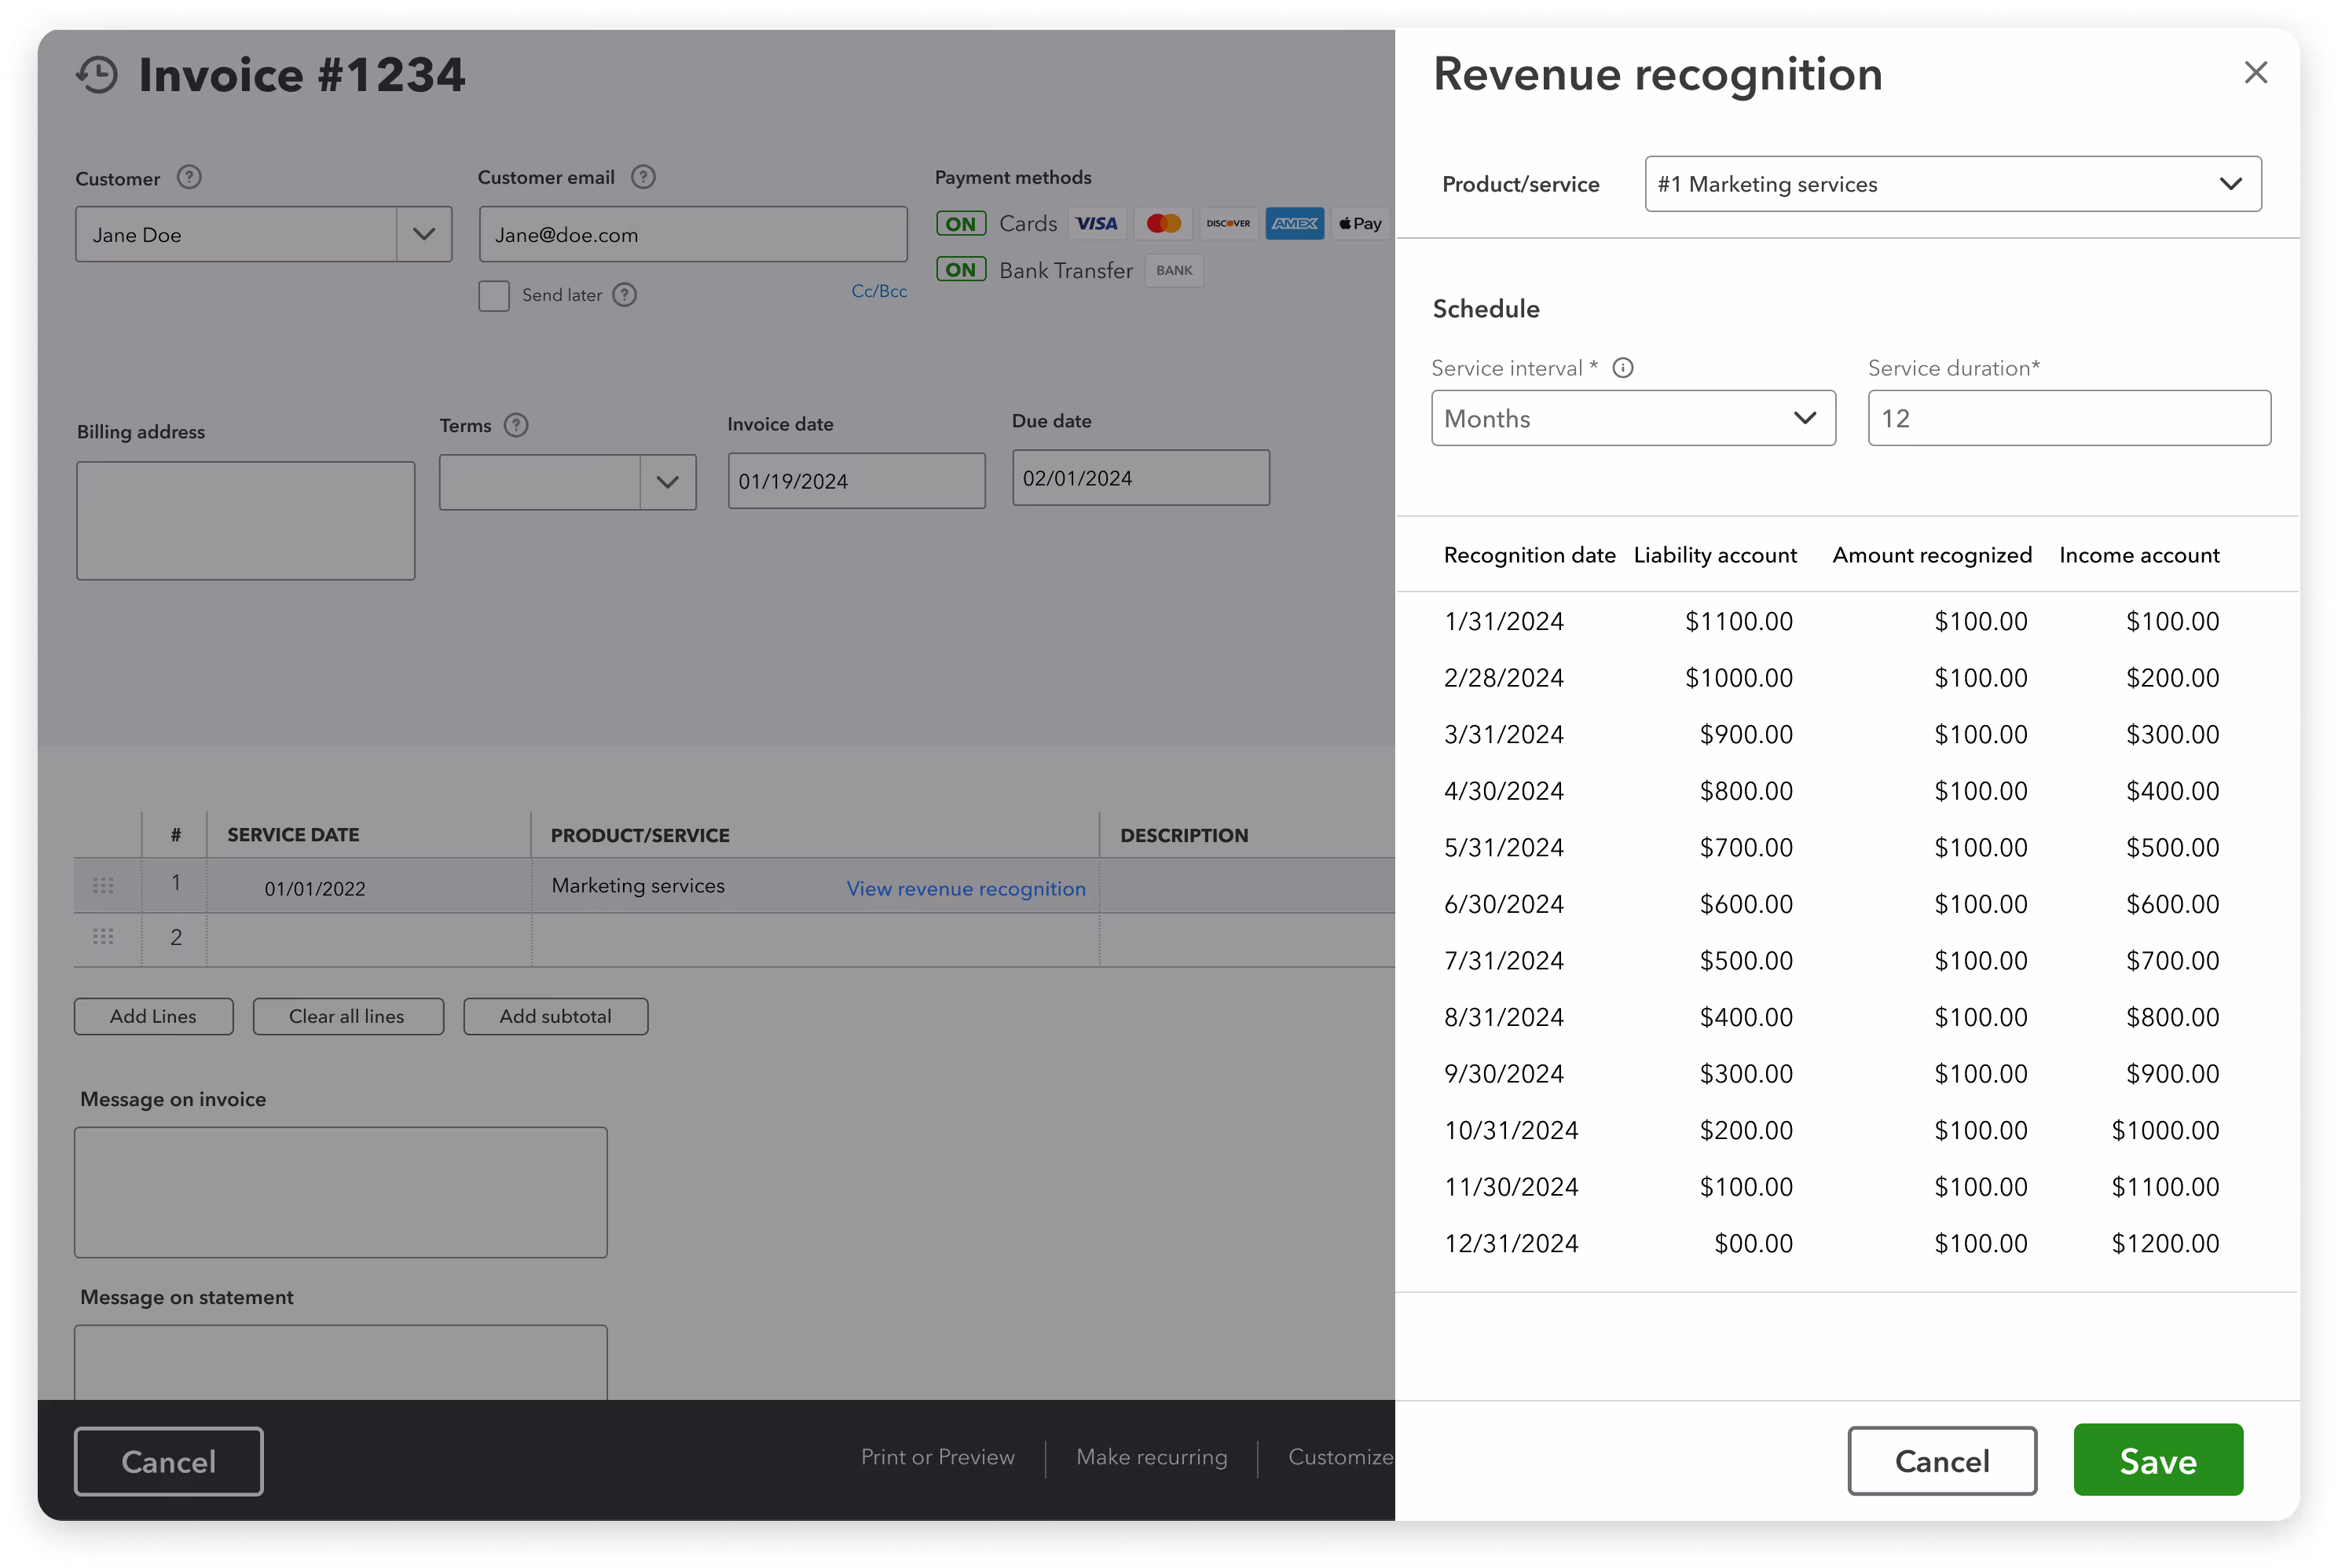Expand the Service interval Months dropdown
The height and width of the screenshot is (1568, 2338).
1633,418
